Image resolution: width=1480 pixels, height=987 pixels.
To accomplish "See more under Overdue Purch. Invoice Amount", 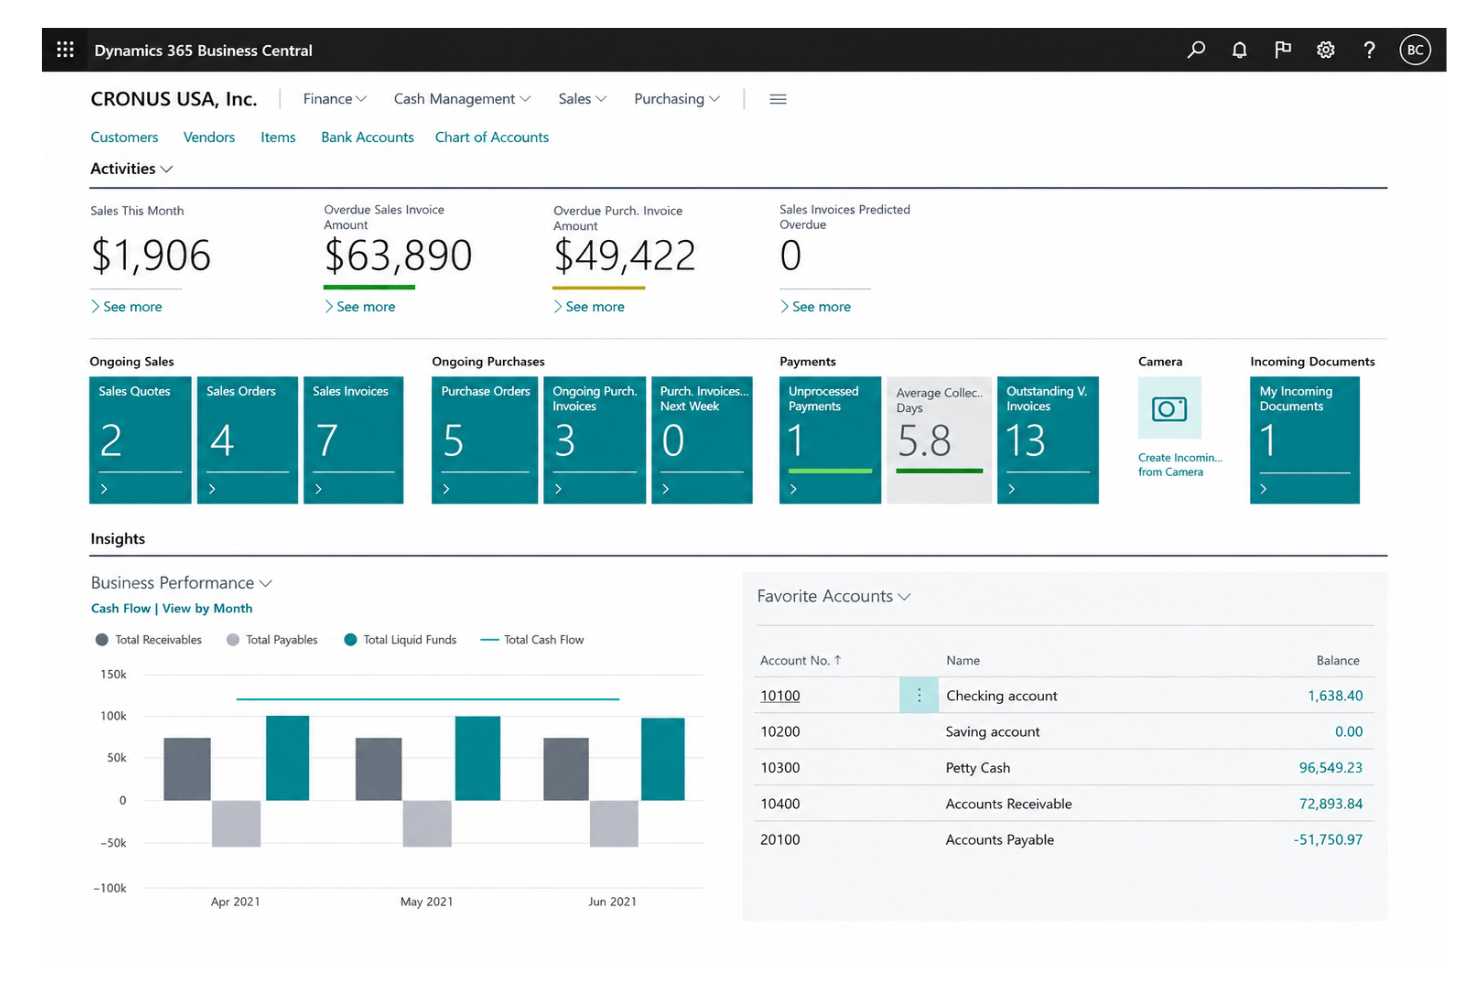I will pos(589,307).
